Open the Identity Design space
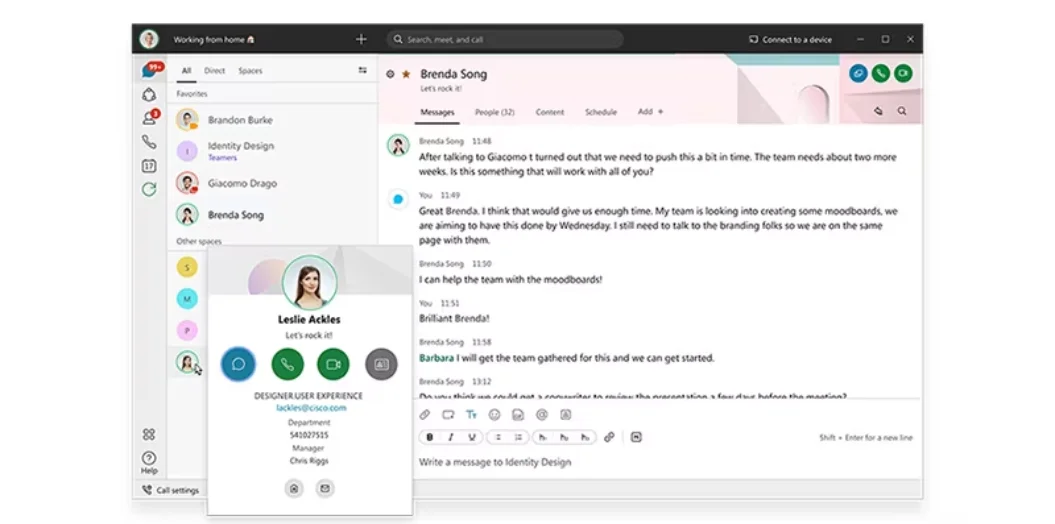The width and height of the screenshot is (1055, 524). [272, 151]
